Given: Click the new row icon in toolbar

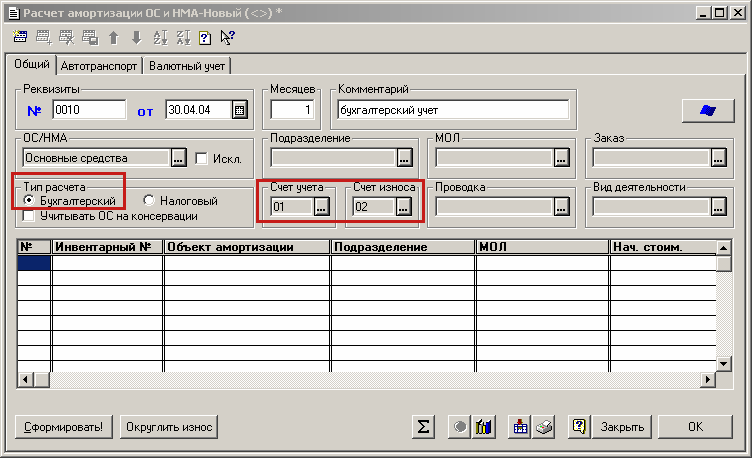Looking at the screenshot, I should click(21, 38).
